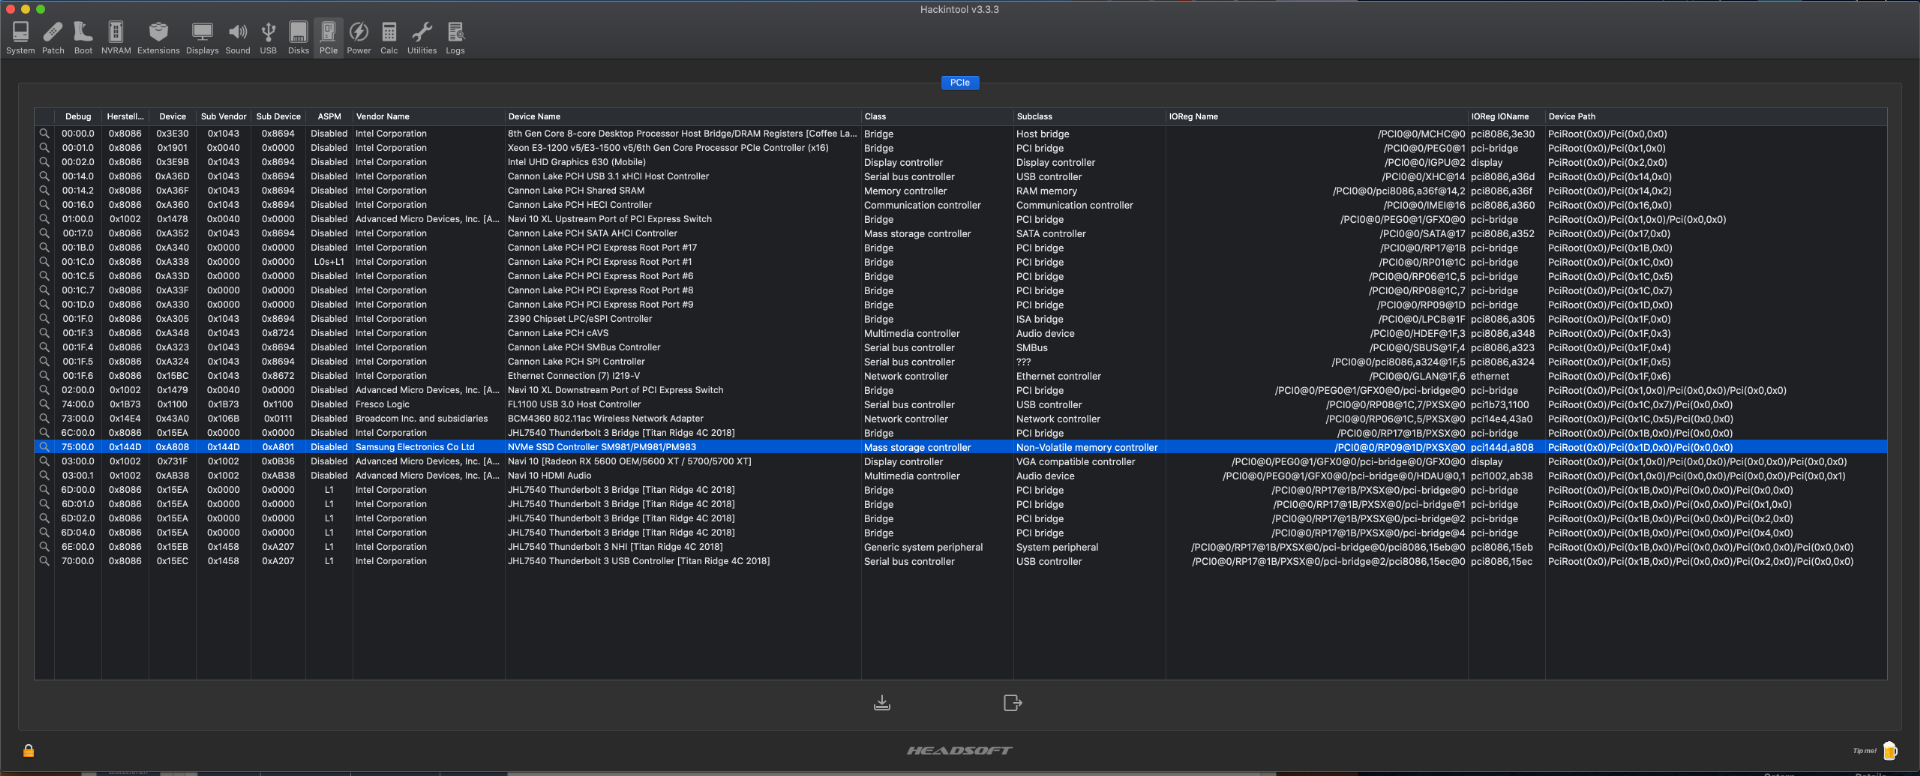Image resolution: width=1920 pixels, height=776 pixels.
Task: Click the PCIe tab label
Action: click(960, 83)
